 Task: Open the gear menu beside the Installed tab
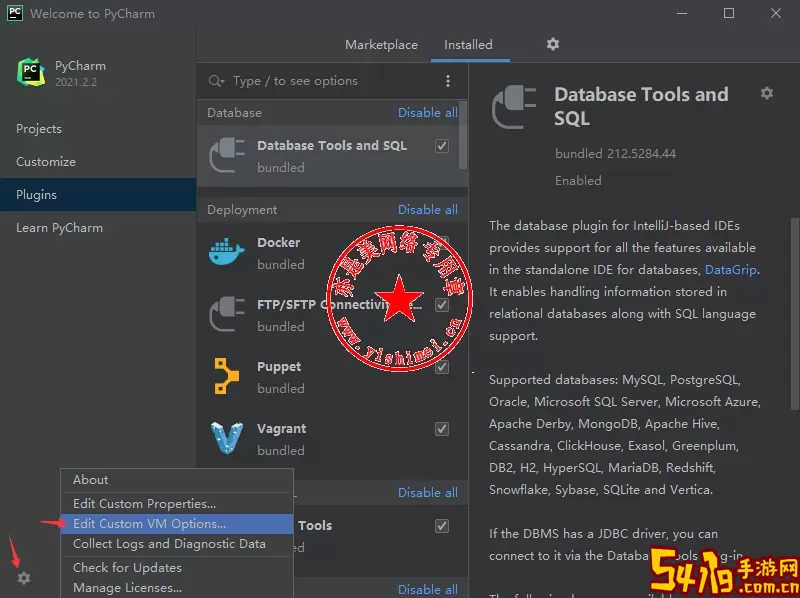[553, 44]
